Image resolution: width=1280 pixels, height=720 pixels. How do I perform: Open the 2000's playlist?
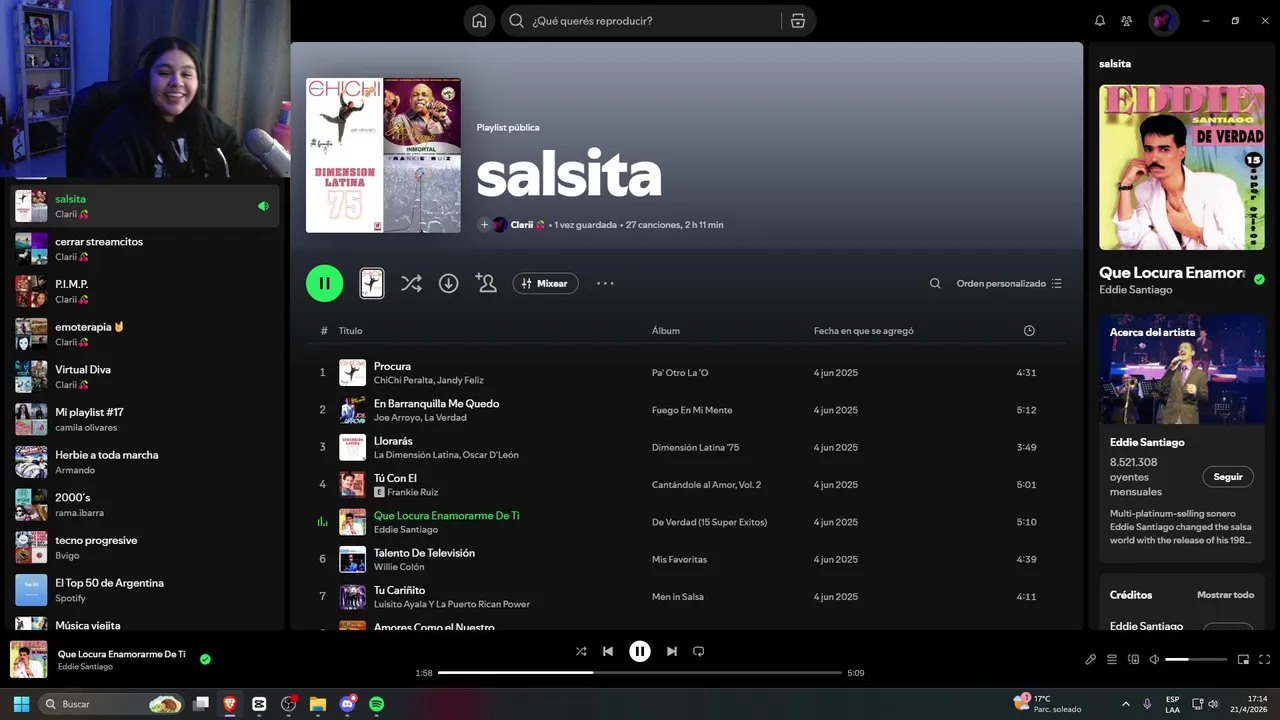pos(145,504)
